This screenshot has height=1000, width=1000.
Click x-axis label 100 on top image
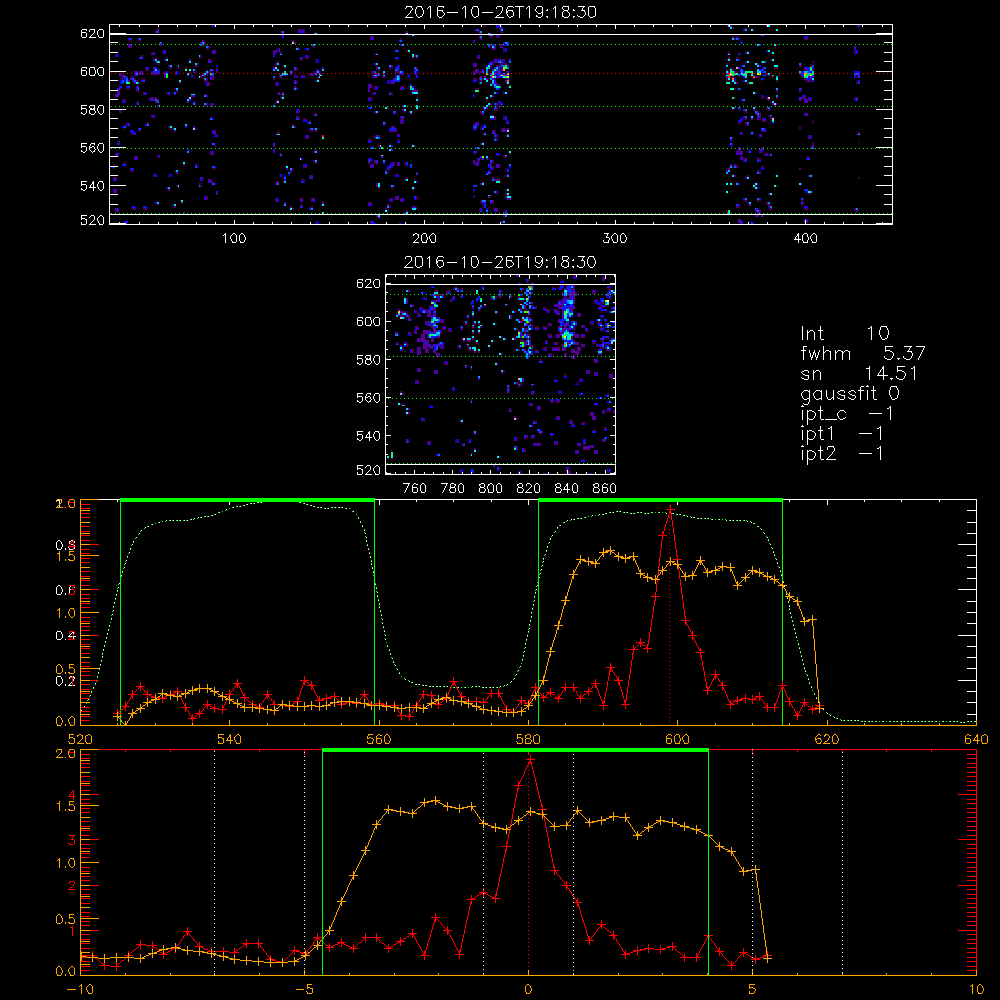(x=234, y=239)
